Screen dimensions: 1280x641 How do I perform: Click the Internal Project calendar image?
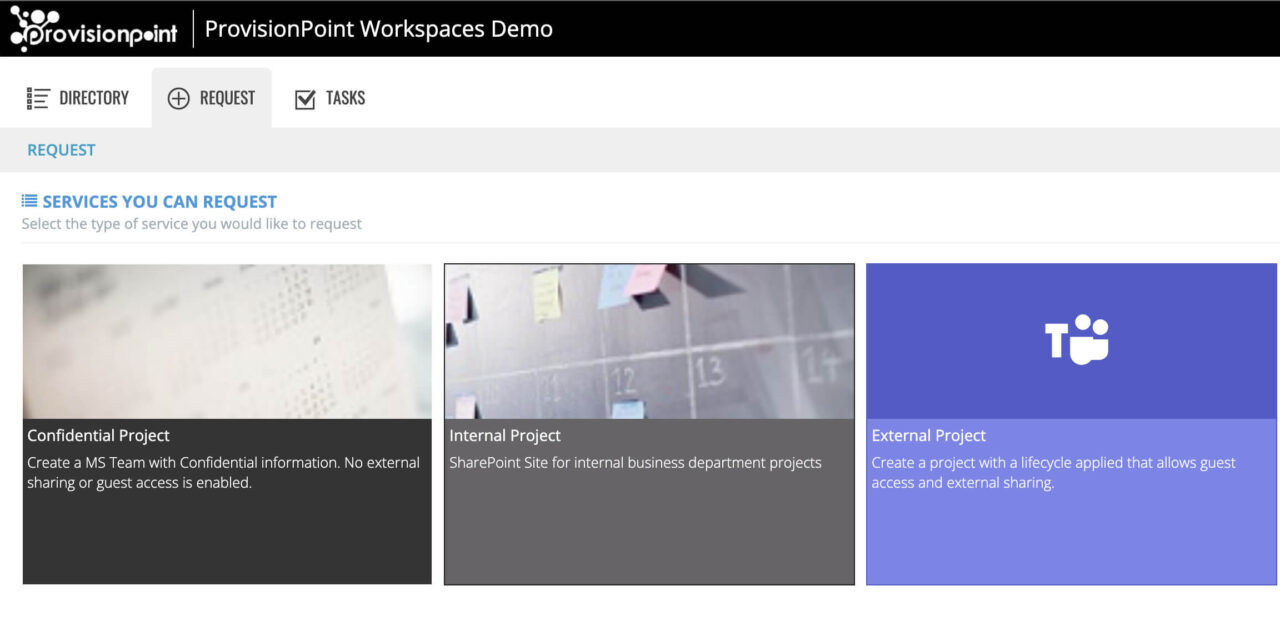650,340
